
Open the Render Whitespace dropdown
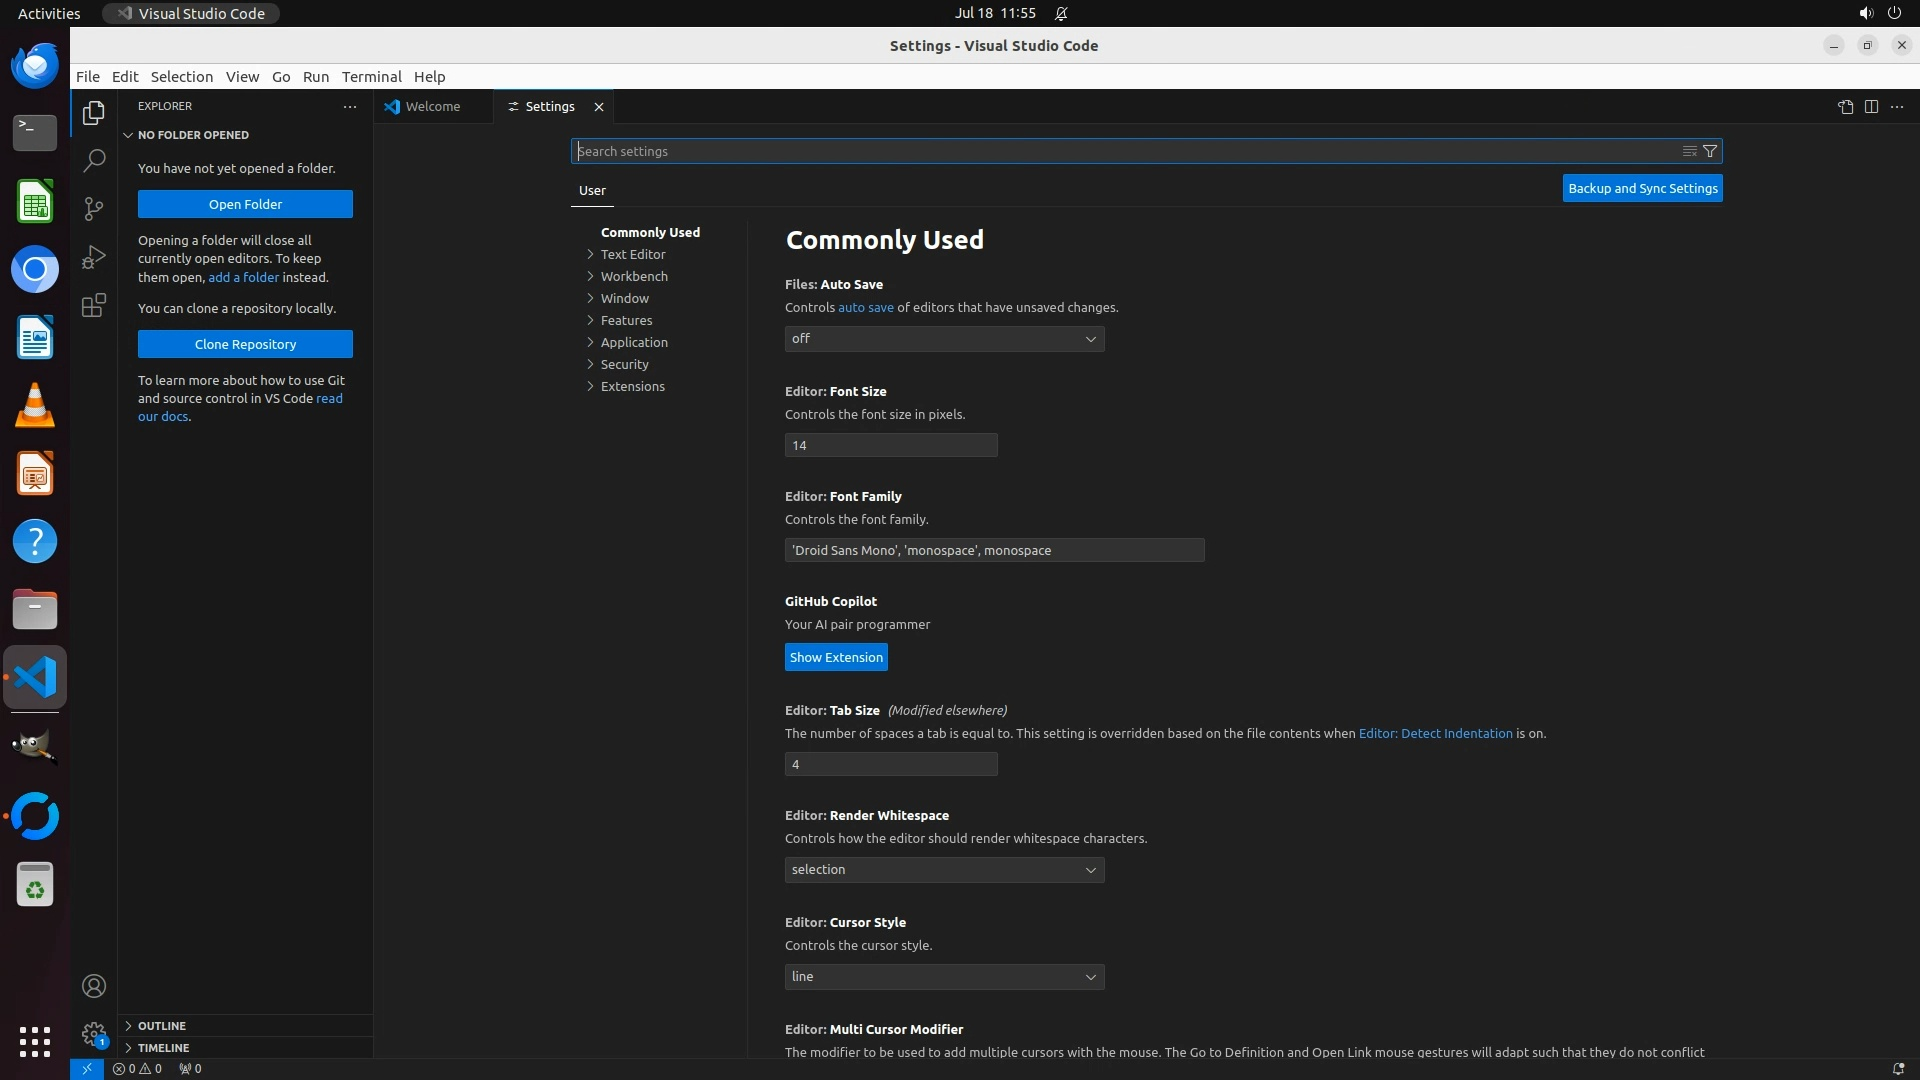944,870
